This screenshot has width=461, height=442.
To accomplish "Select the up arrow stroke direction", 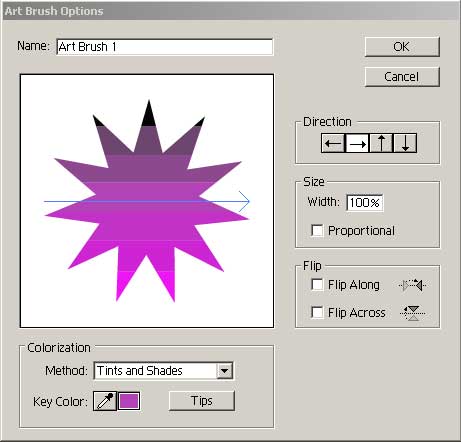I will click(381, 143).
